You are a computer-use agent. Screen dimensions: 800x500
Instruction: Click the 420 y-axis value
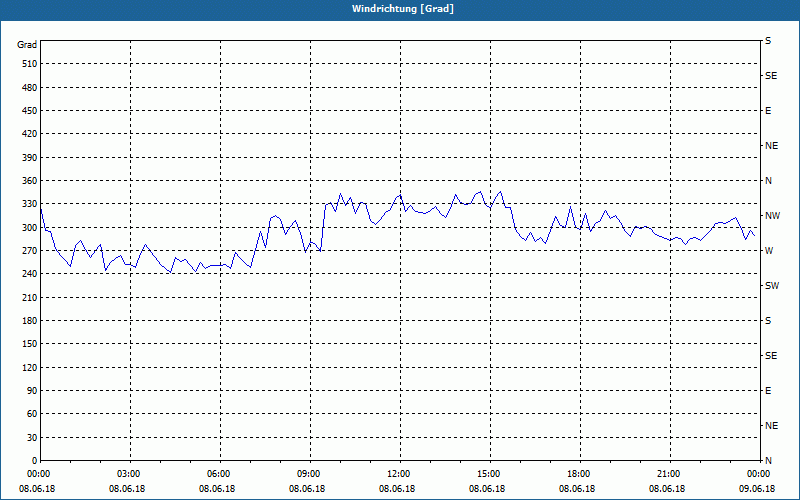coord(30,134)
